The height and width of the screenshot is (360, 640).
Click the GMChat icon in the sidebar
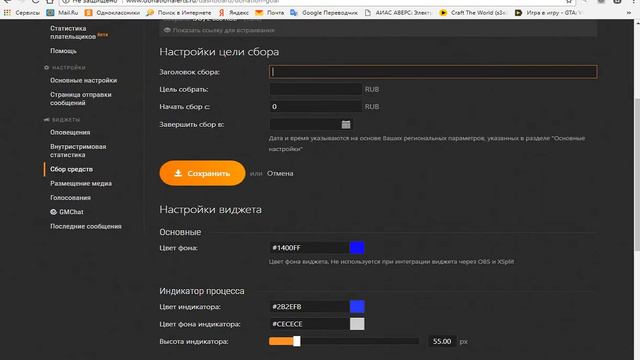pyautogui.click(x=53, y=212)
